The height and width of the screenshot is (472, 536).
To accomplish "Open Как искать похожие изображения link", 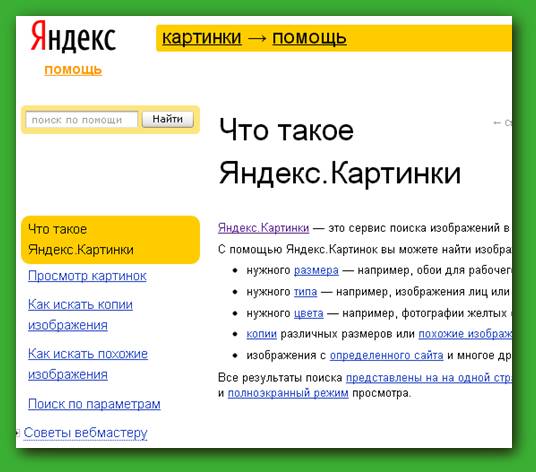I will coord(88,364).
